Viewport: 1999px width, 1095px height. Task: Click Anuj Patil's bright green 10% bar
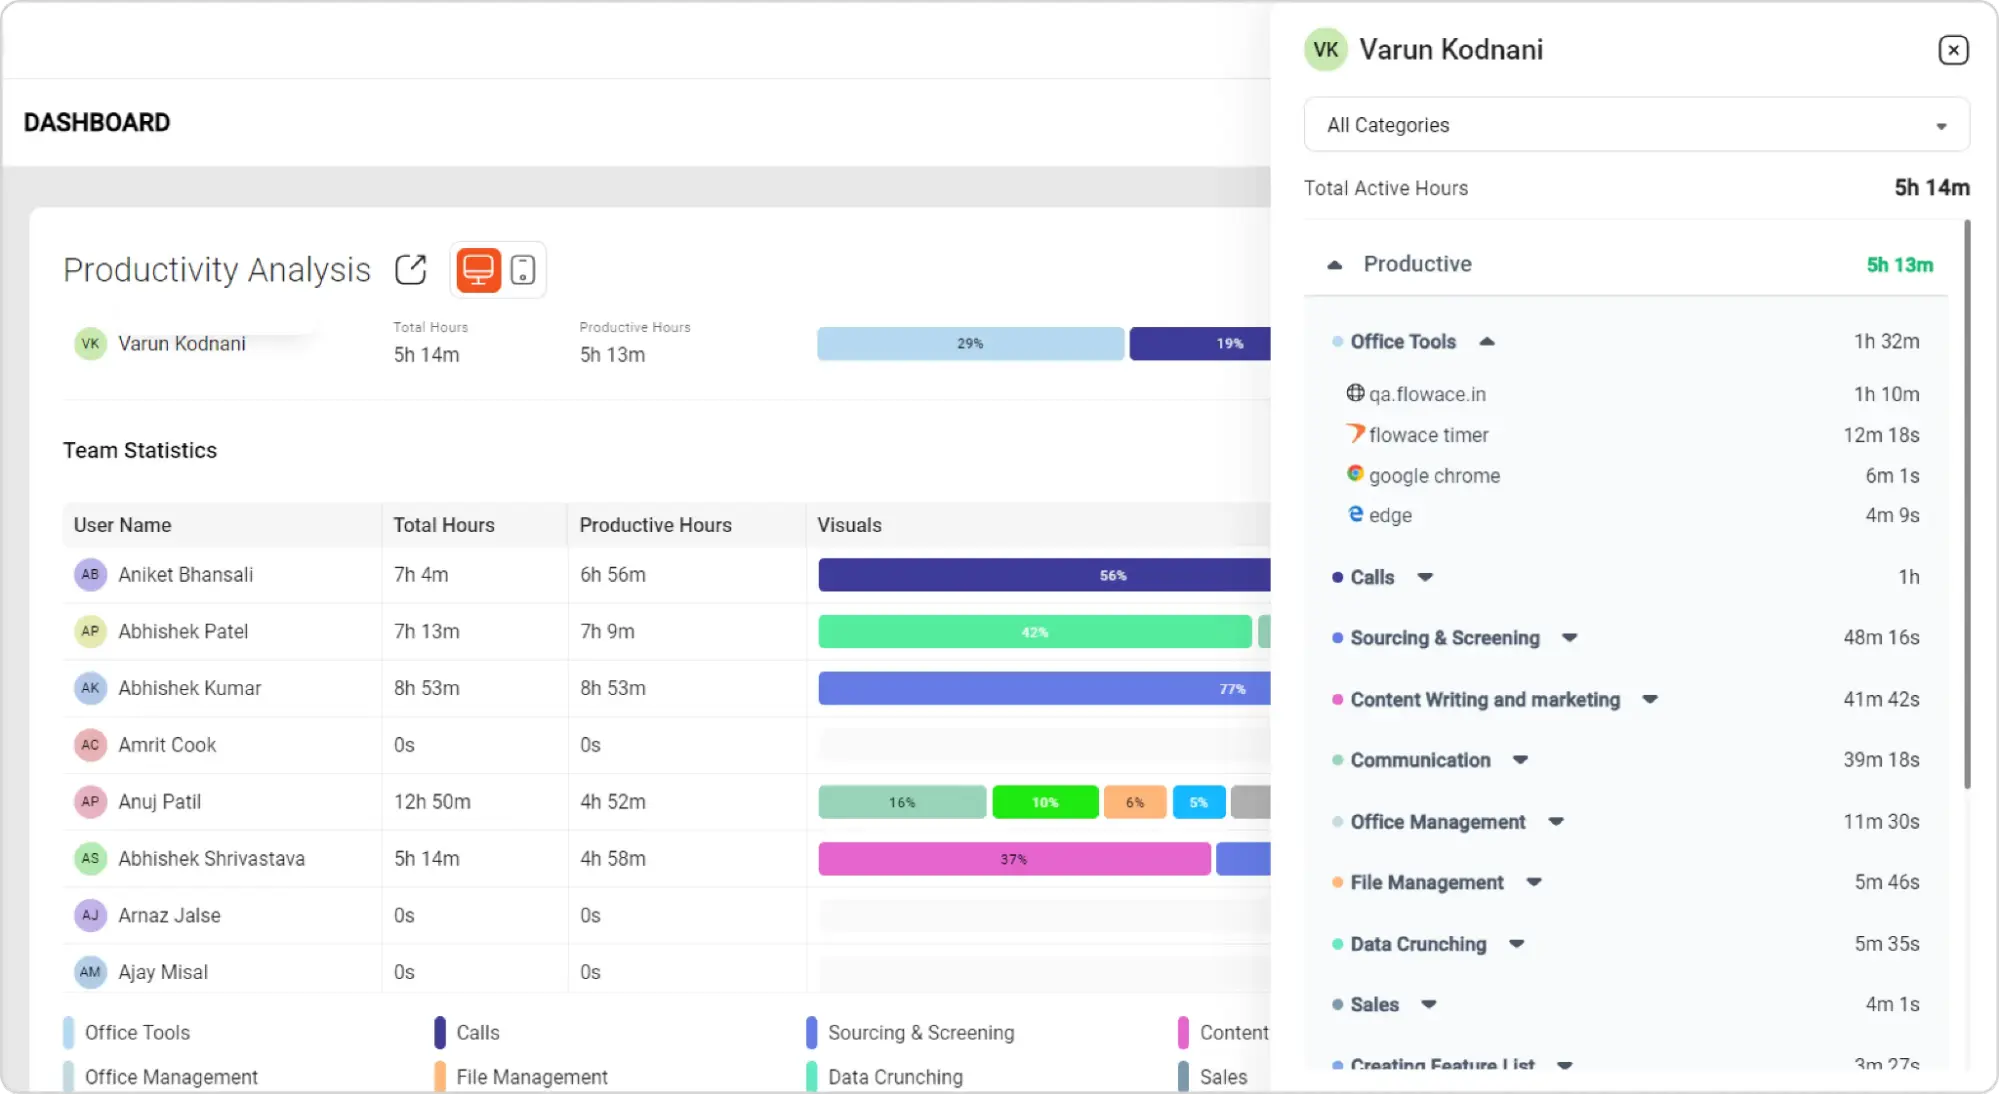(1044, 802)
